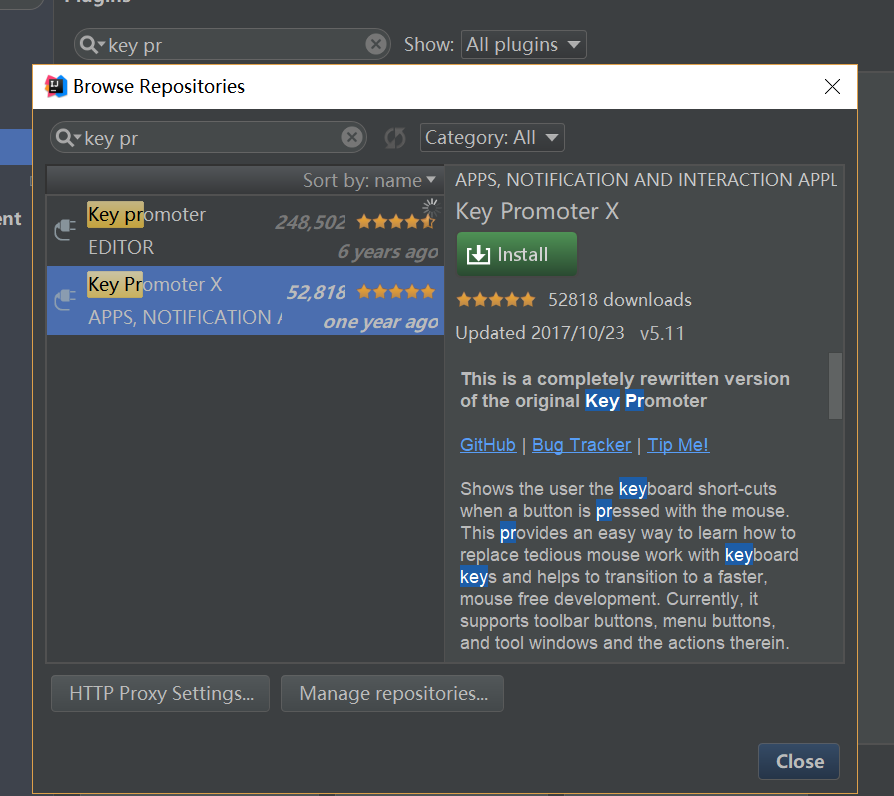Open the Show: All plugins dropdown
This screenshot has height=796, width=894.
coord(523,44)
